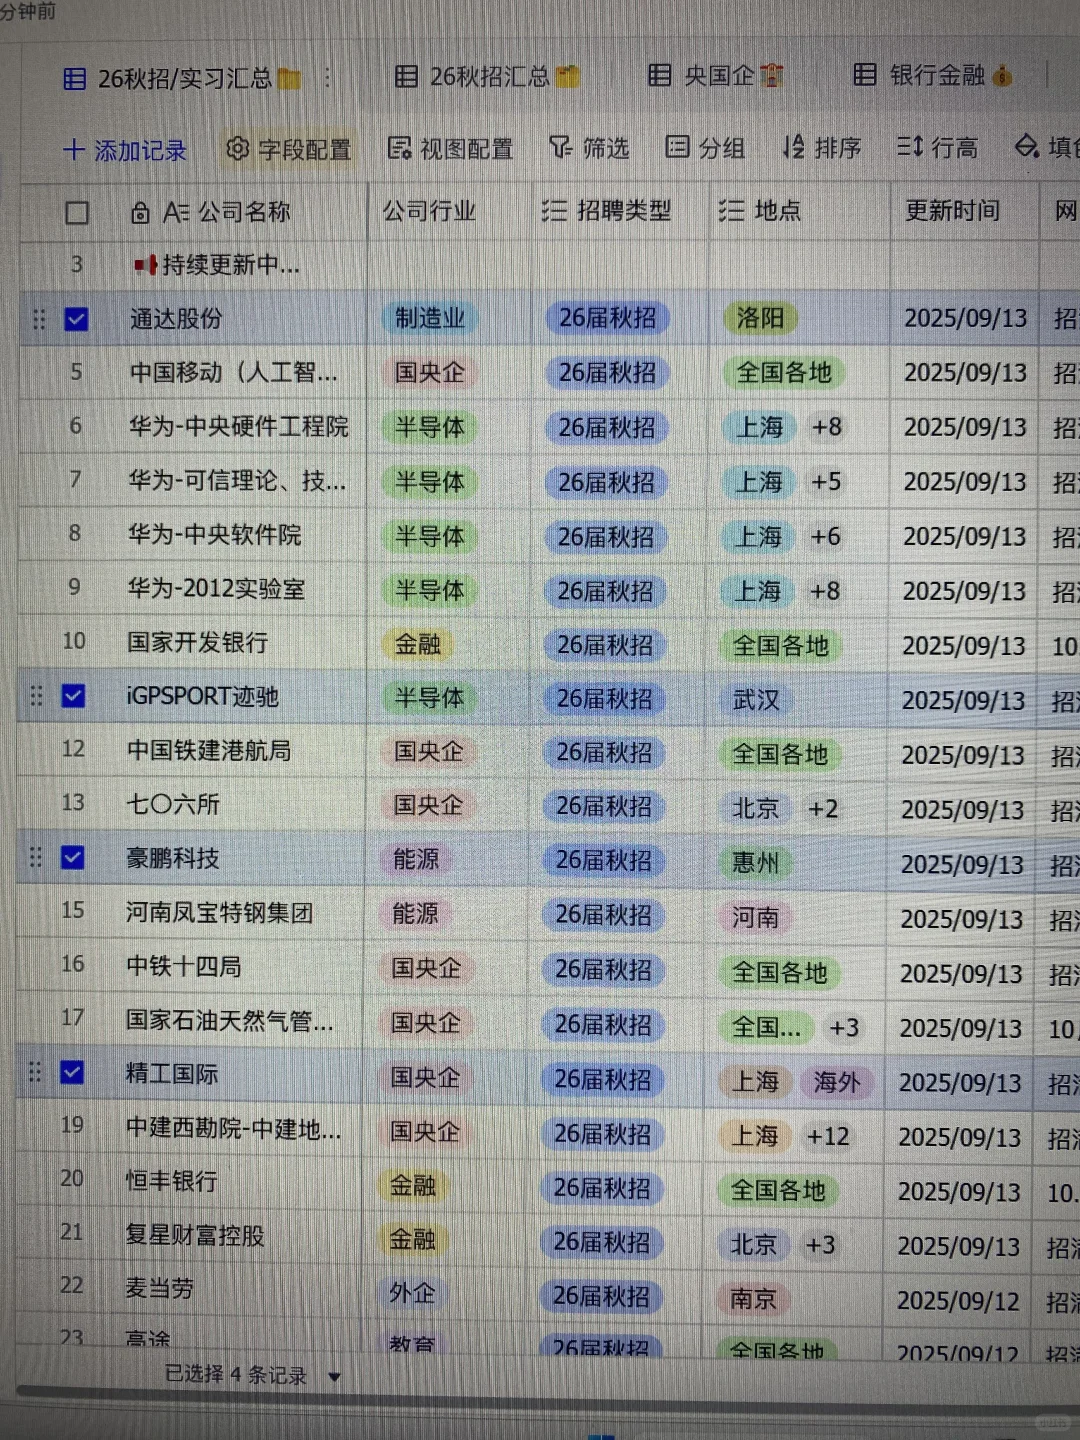Click the +6 locations tag for 华为-中央软件院
Screen dimensions: 1080x1440
(x=825, y=537)
